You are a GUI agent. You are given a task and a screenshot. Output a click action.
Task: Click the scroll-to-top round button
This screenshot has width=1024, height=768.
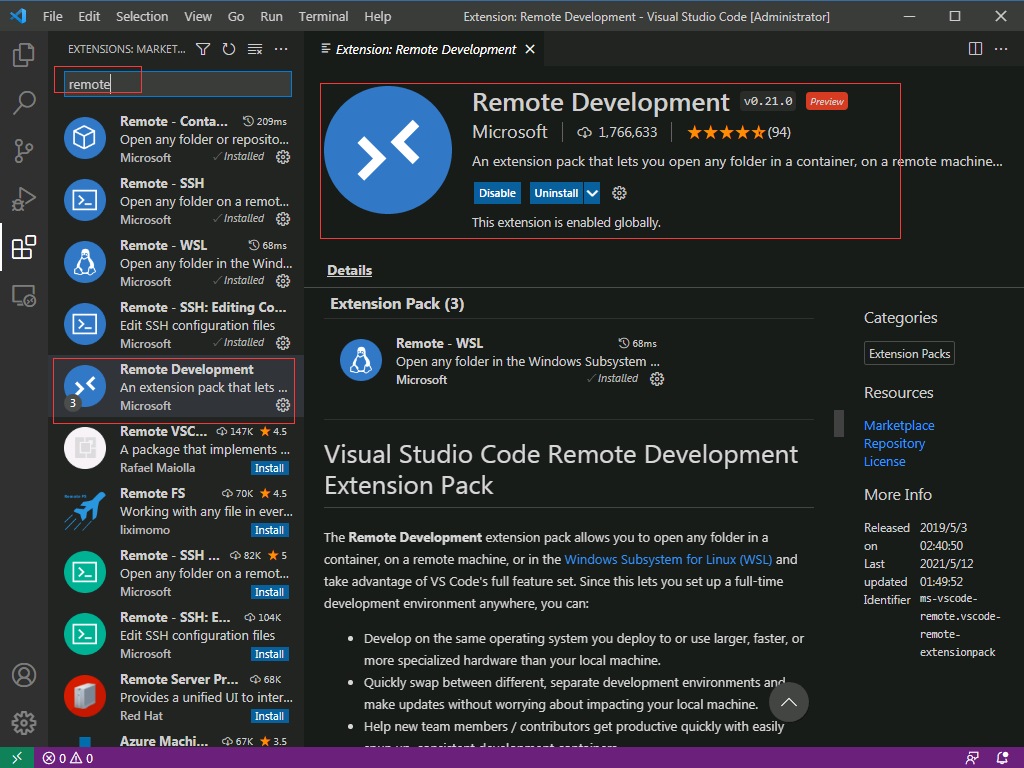tap(789, 703)
